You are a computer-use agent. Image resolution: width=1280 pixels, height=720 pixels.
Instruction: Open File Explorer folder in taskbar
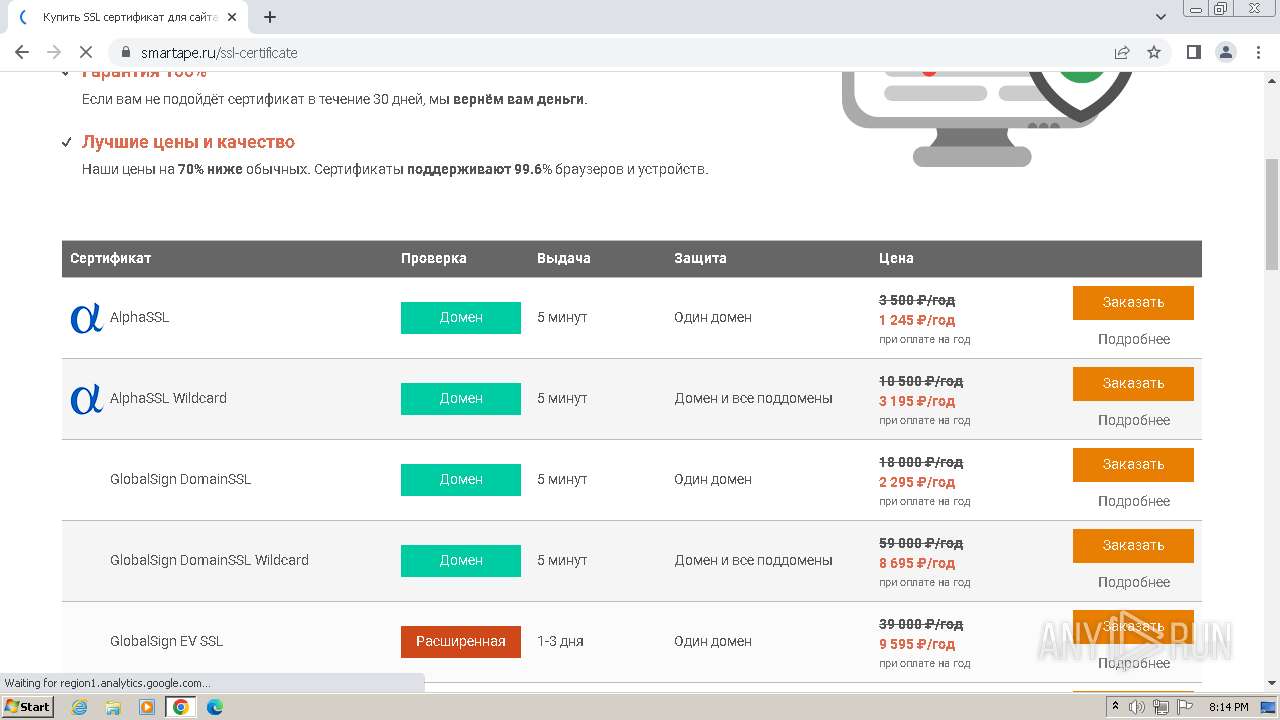pyautogui.click(x=113, y=707)
